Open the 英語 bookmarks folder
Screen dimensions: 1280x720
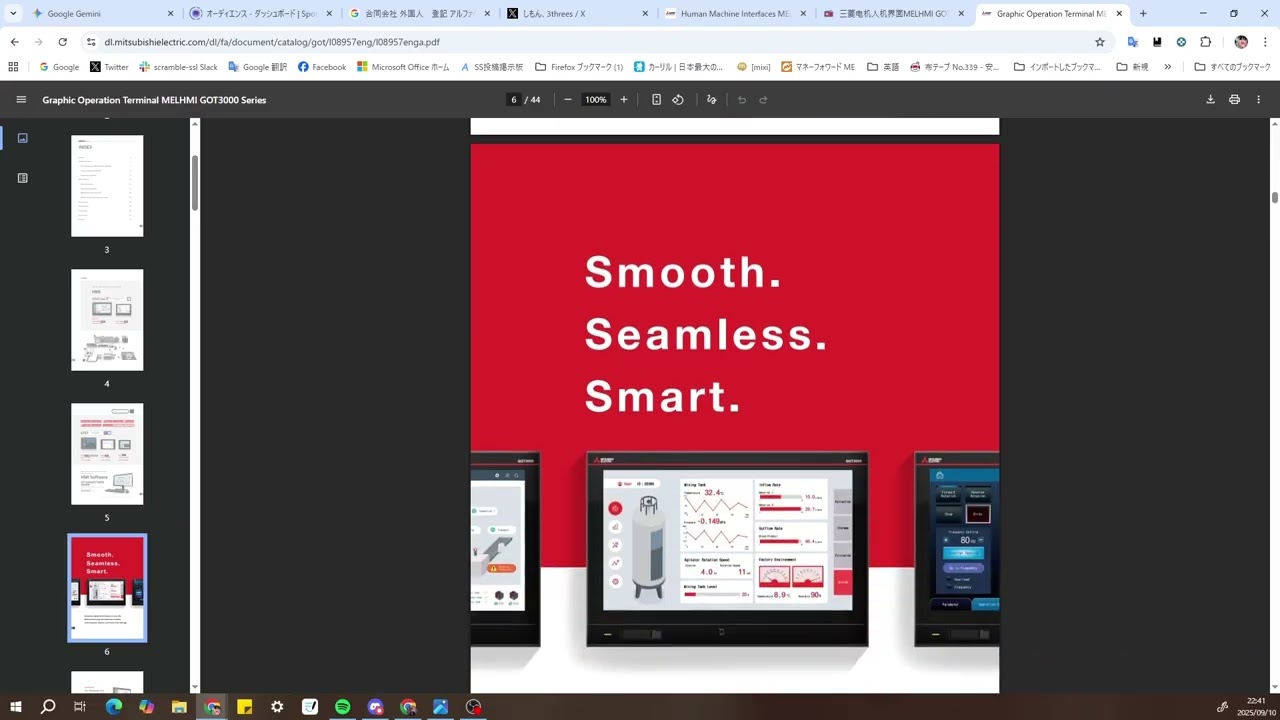tap(883, 67)
